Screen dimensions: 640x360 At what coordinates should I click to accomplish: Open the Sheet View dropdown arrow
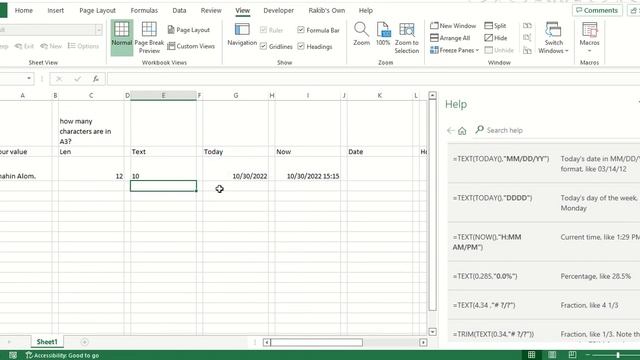pos(99,30)
